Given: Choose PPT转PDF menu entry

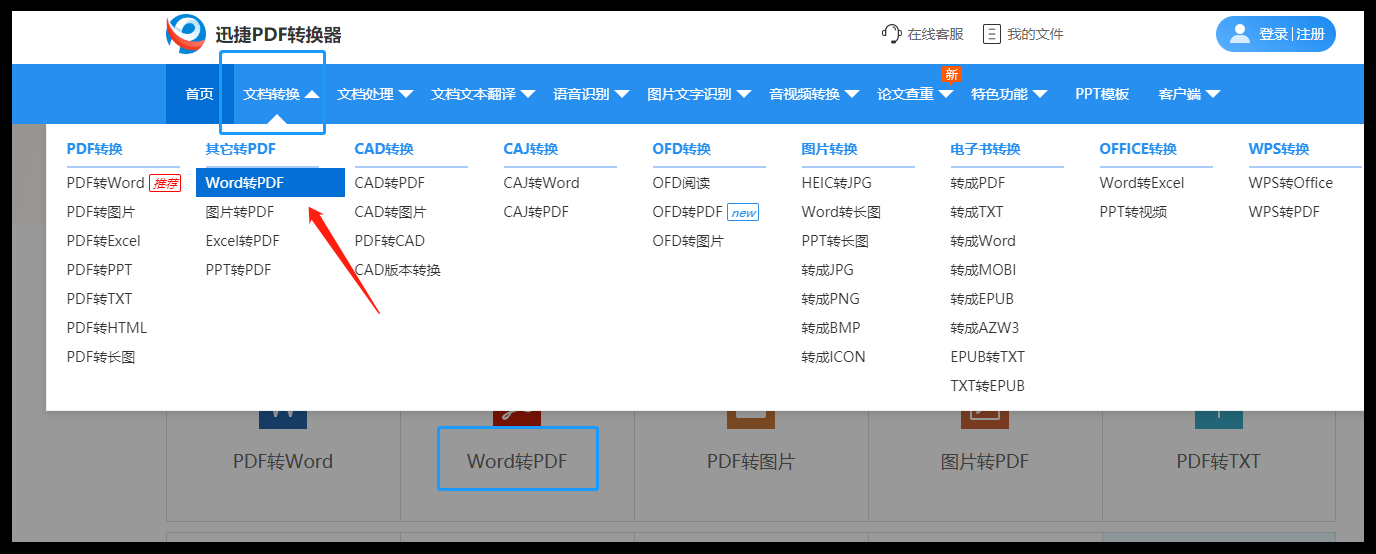Looking at the screenshot, I should tap(239, 270).
